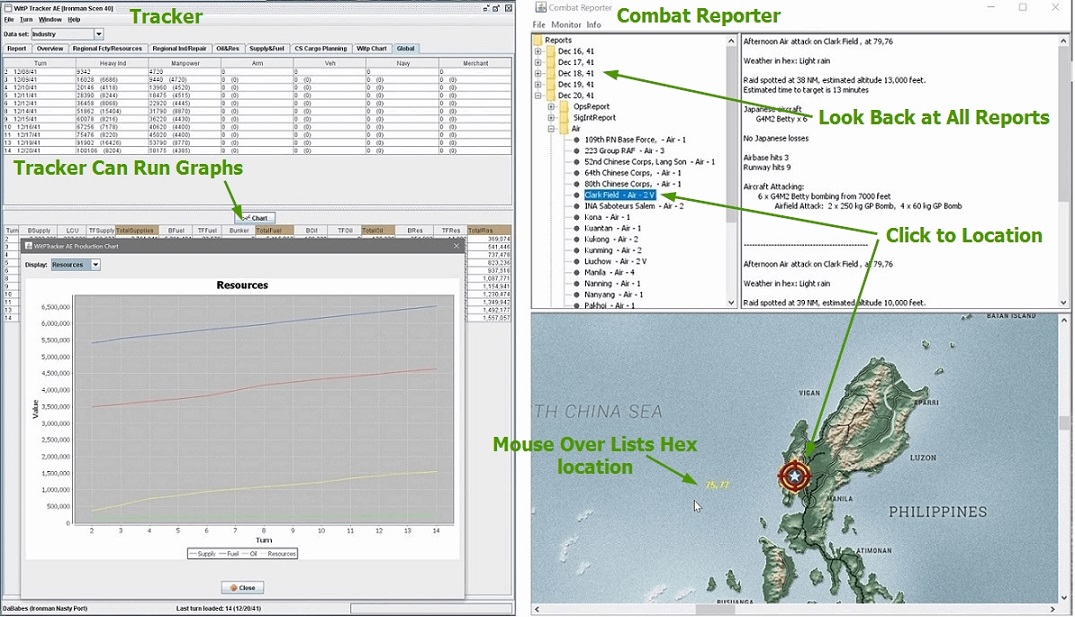Switch to the Regional Ind/Repair tab
The image size is (1075, 617).
[x=179, y=49]
